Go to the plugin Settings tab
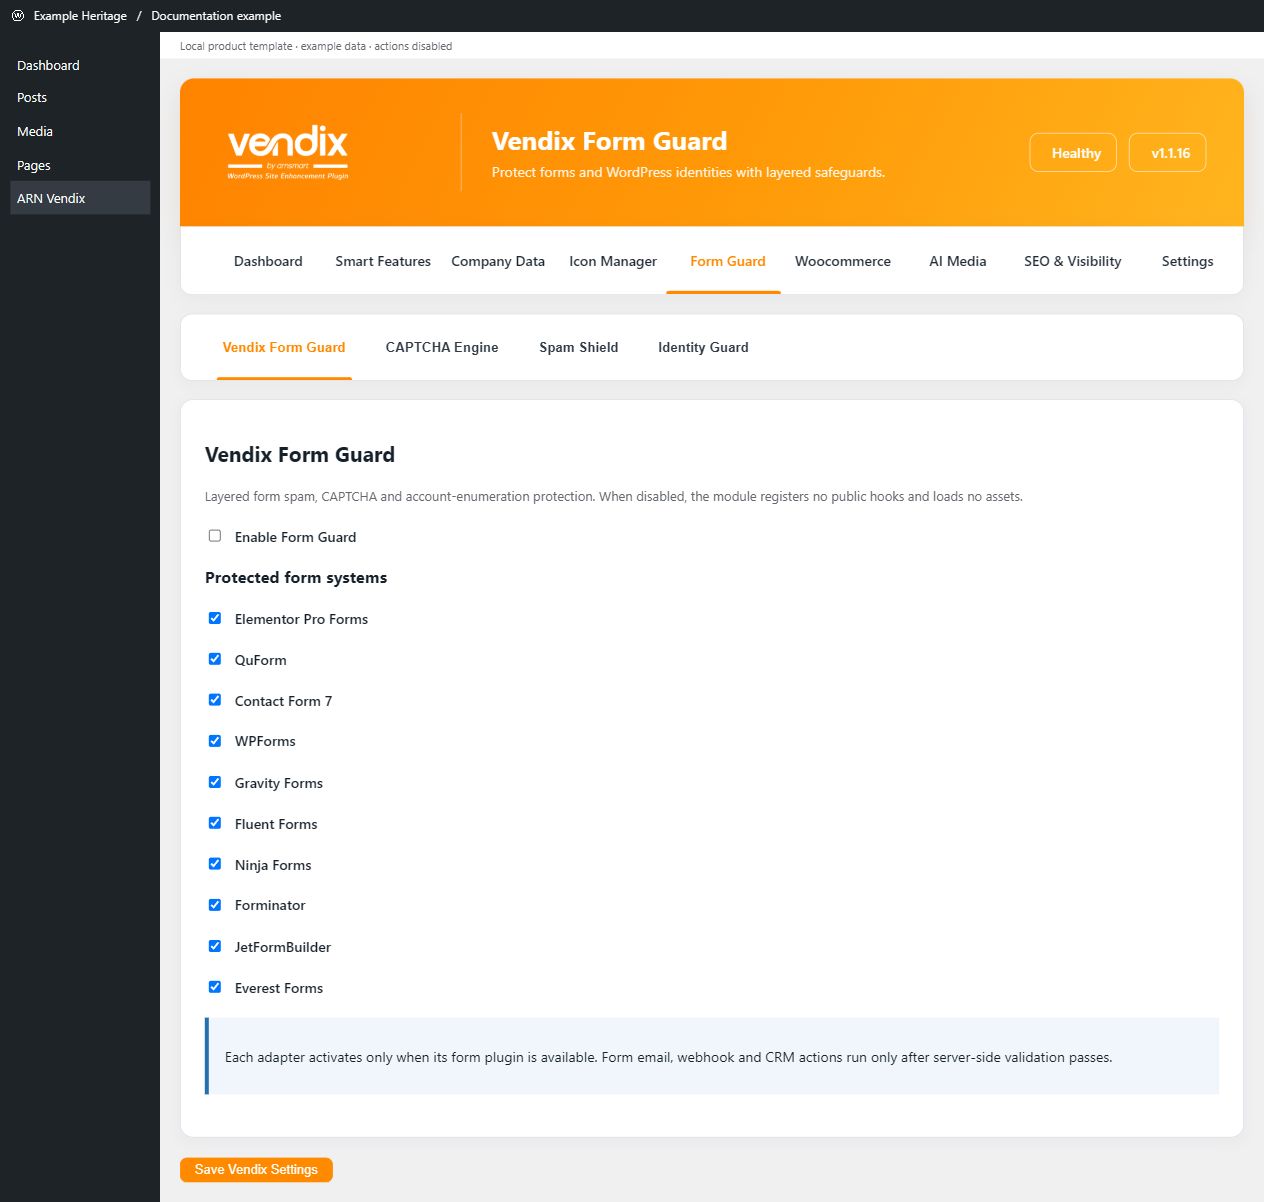This screenshot has height=1202, width=1264. (1188, 261)
